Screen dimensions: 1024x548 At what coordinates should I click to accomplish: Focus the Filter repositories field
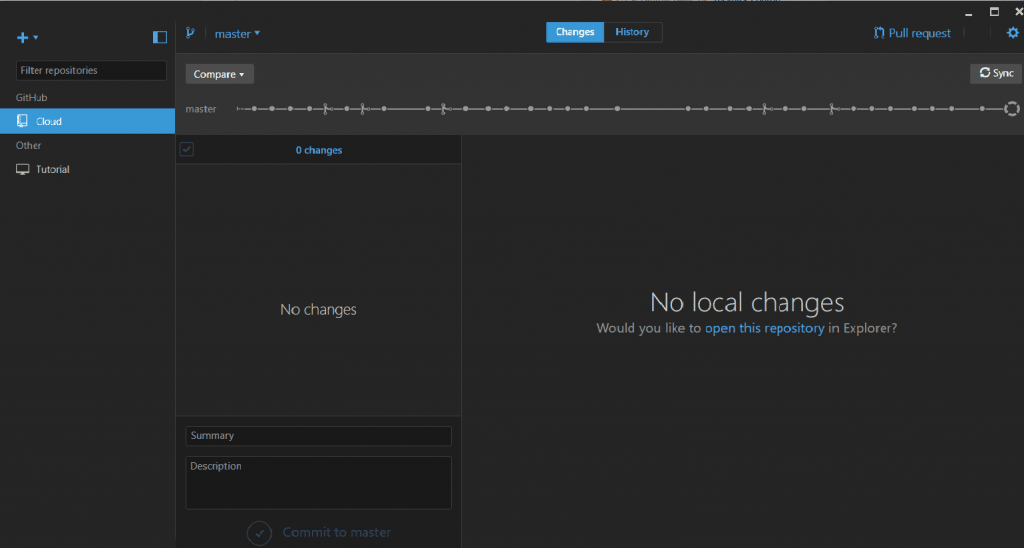point(91,71)
